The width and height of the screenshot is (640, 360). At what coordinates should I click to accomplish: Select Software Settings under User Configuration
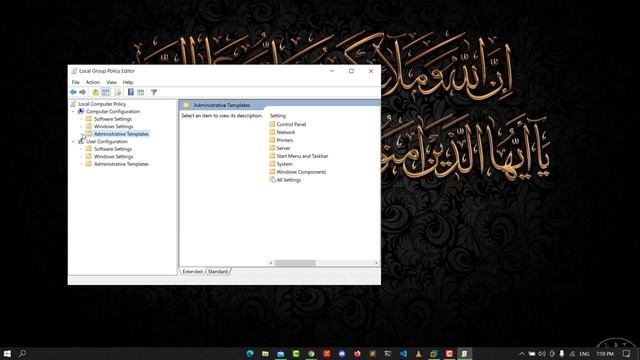(113, 149)
